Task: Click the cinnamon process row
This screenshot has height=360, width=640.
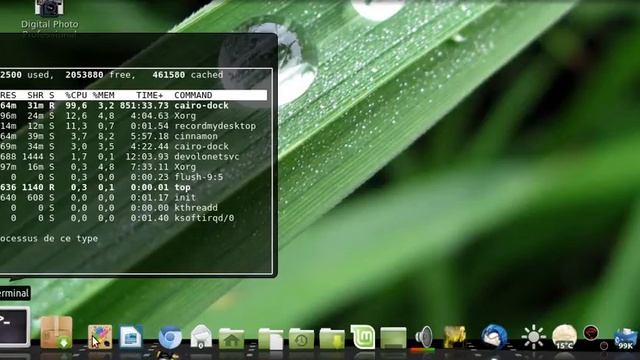Action: point(134,136)
